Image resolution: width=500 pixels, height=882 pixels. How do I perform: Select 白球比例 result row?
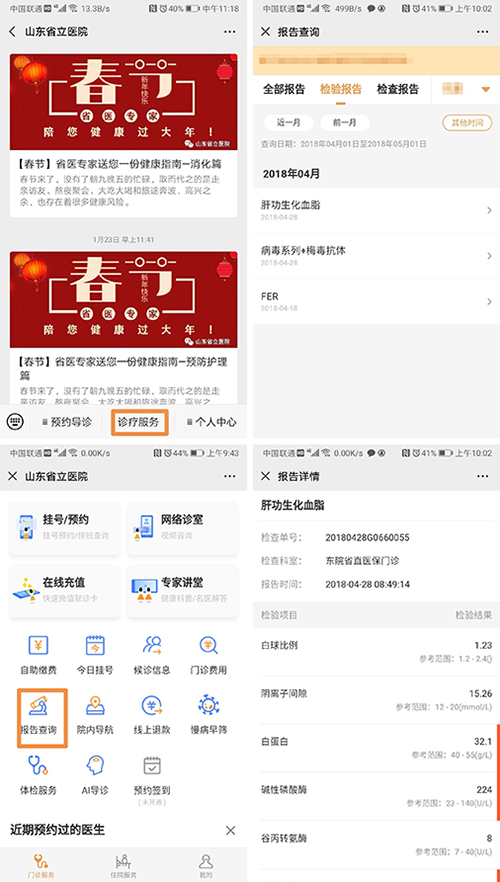(376, 651)
